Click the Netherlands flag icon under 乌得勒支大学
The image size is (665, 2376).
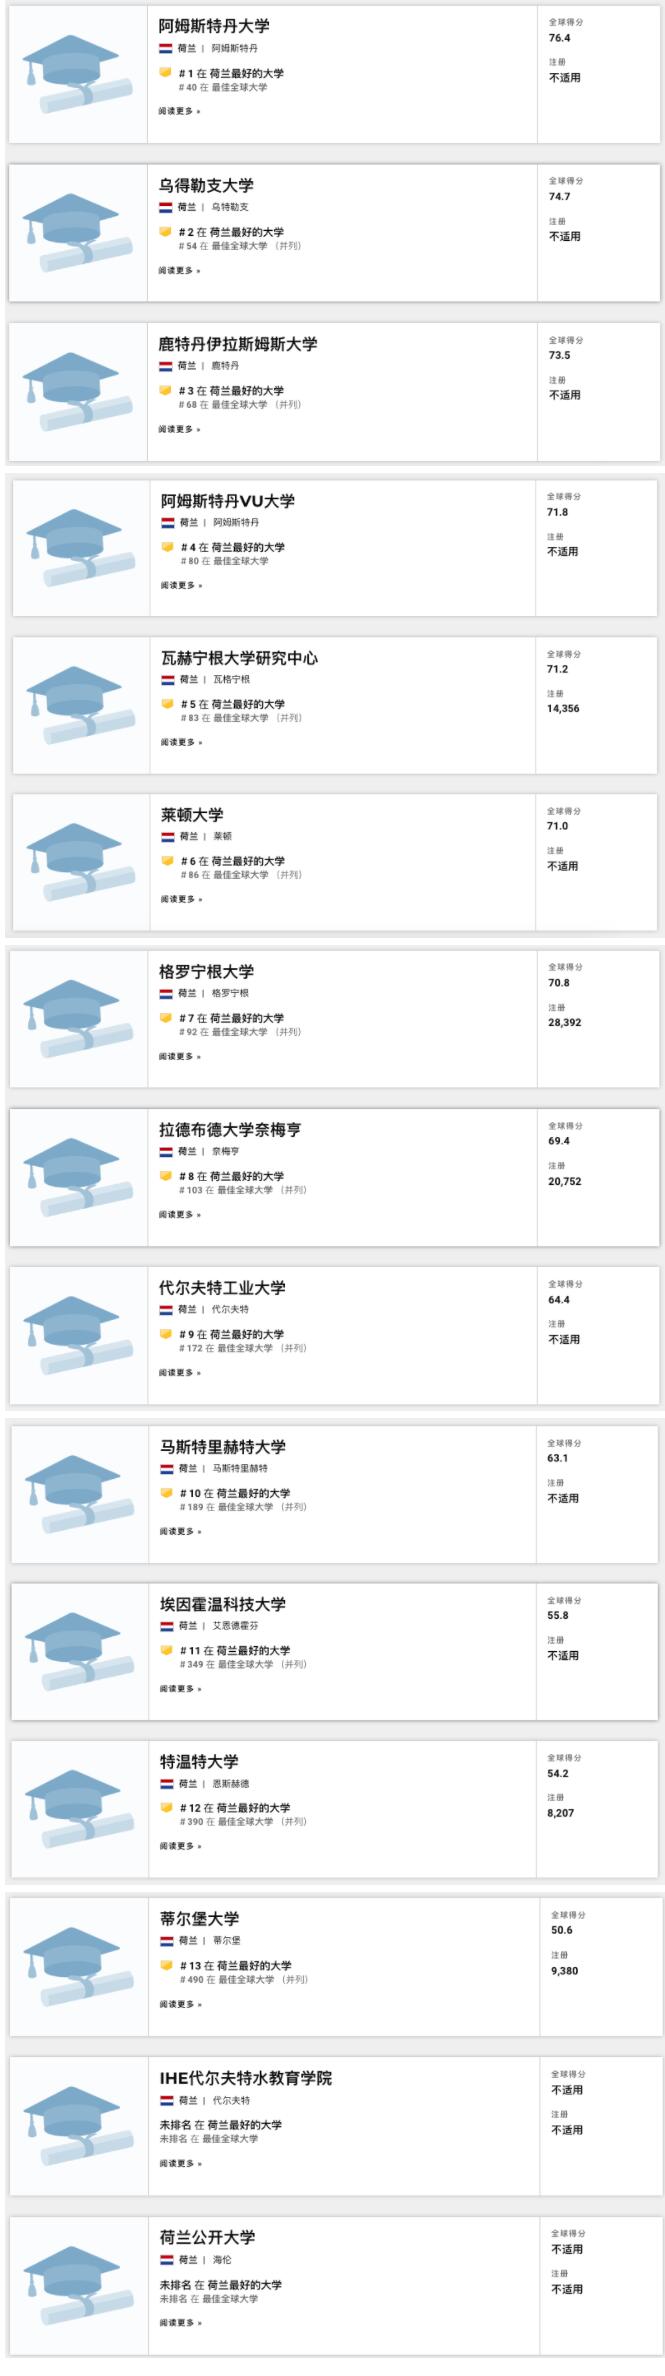165,207
